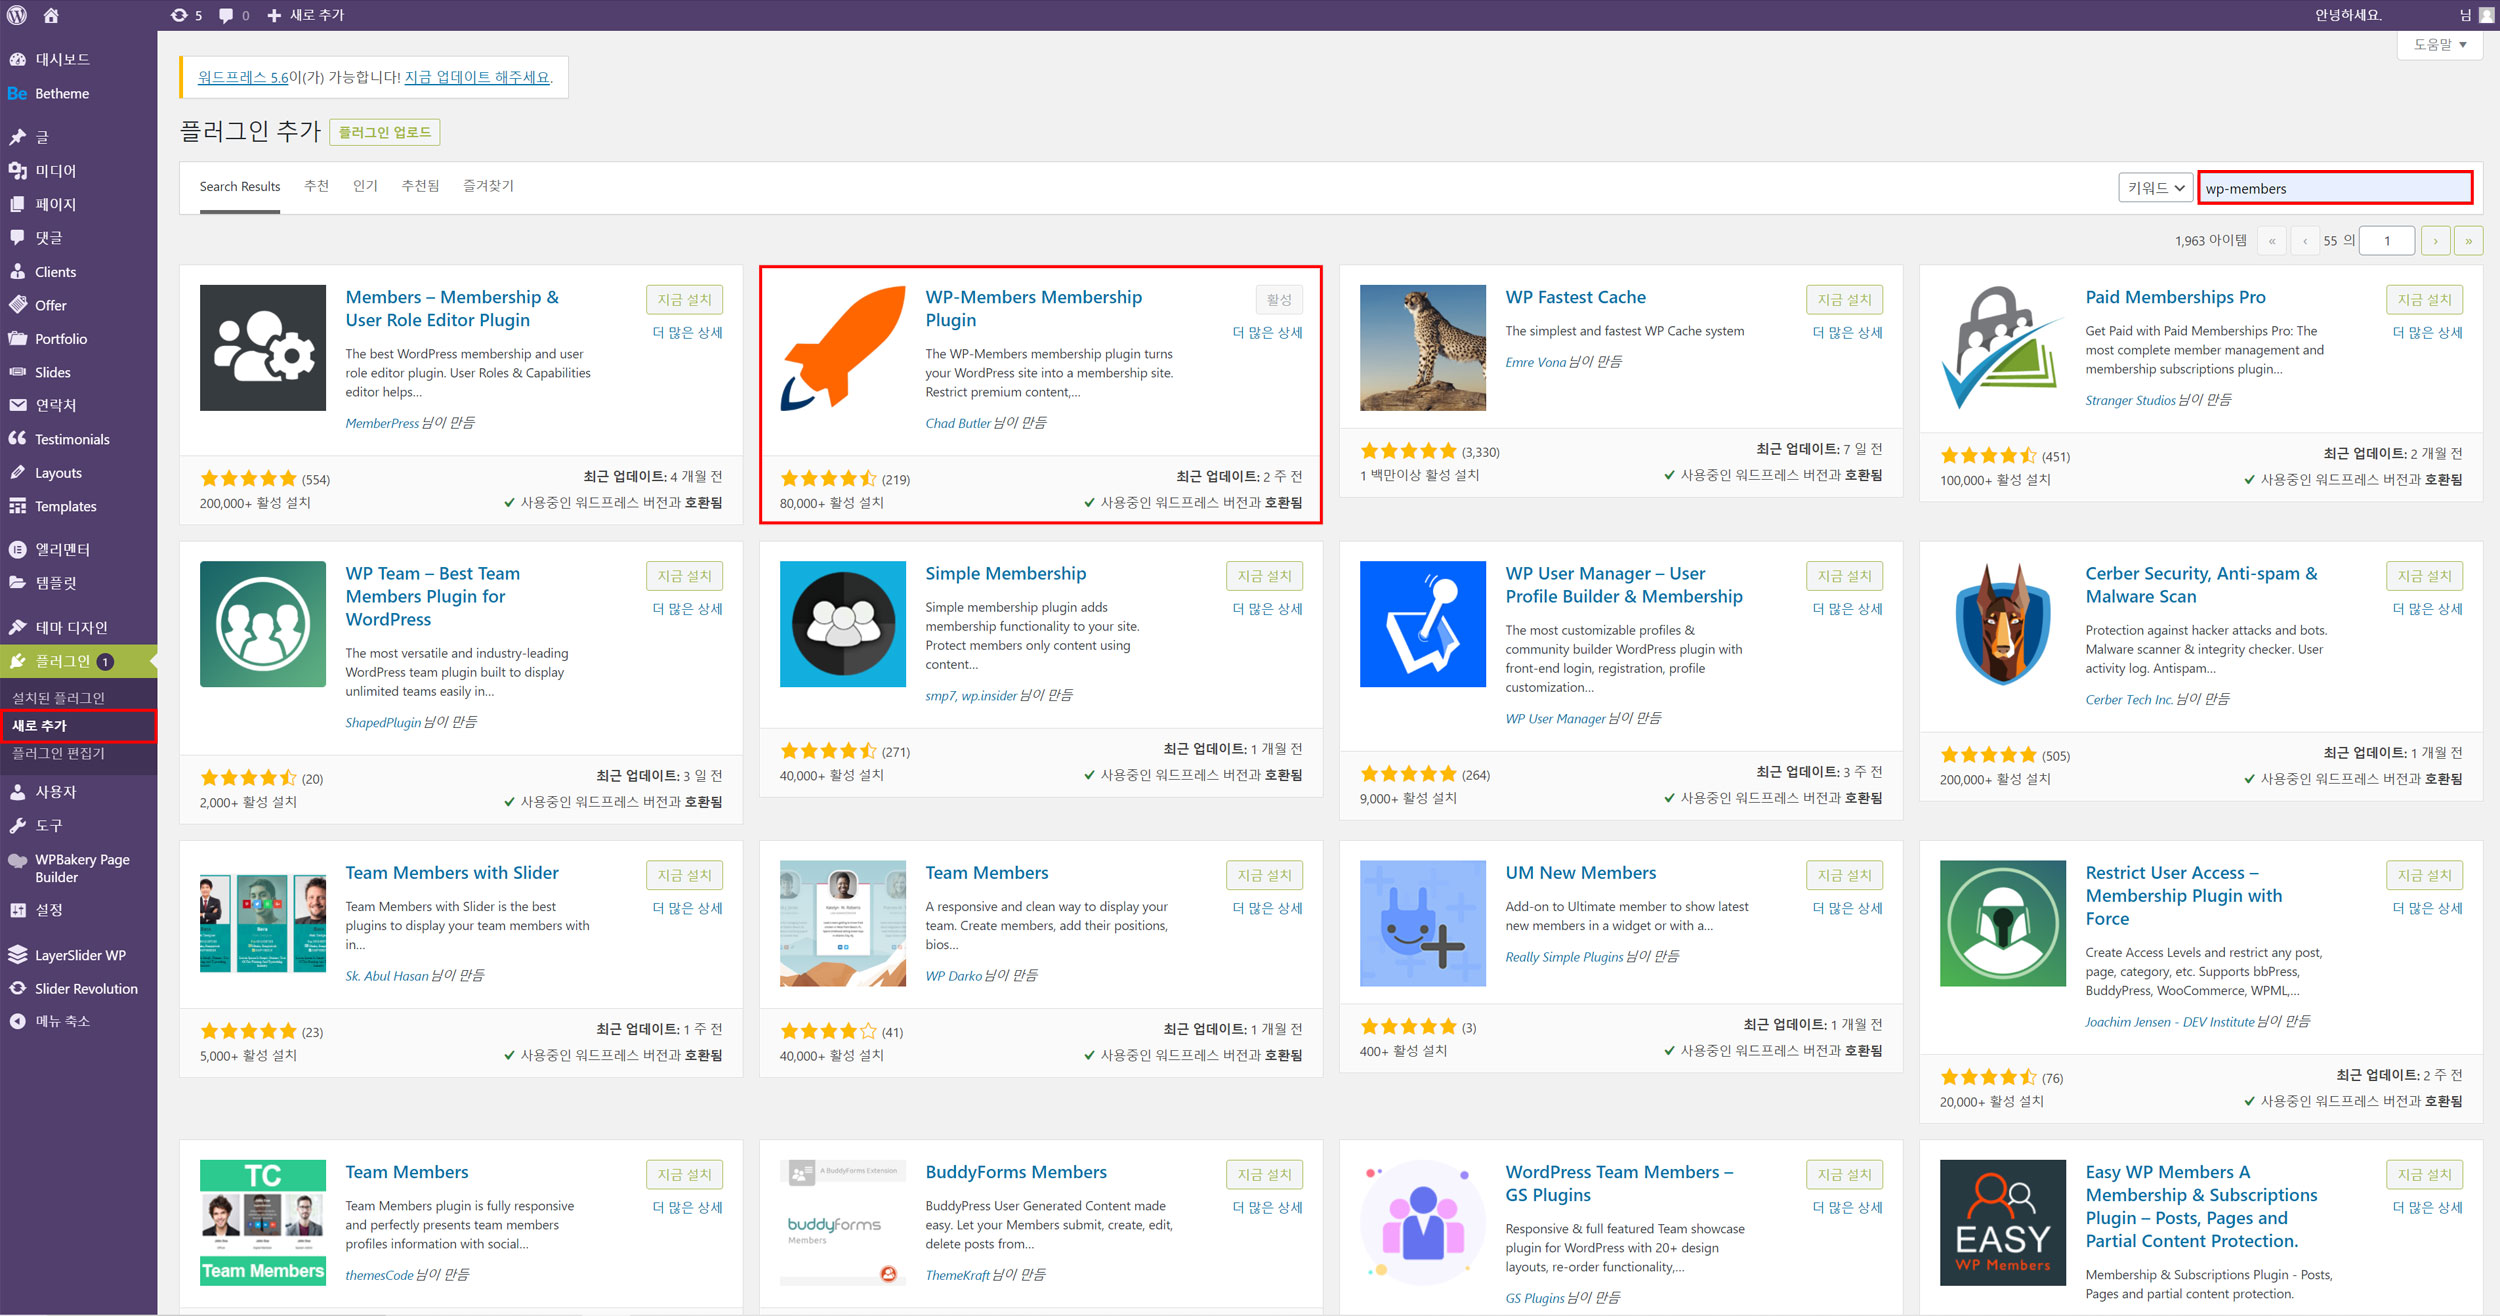Install the Paid Memberships Pro plugin
Screen dimensions: 2500x1316
(x=2425, y=300)
